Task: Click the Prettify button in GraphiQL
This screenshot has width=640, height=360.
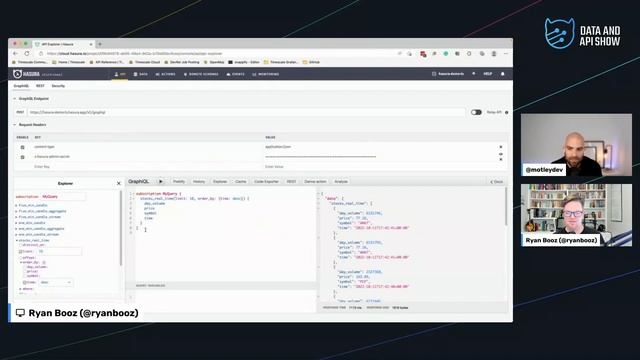Action: 179,182
